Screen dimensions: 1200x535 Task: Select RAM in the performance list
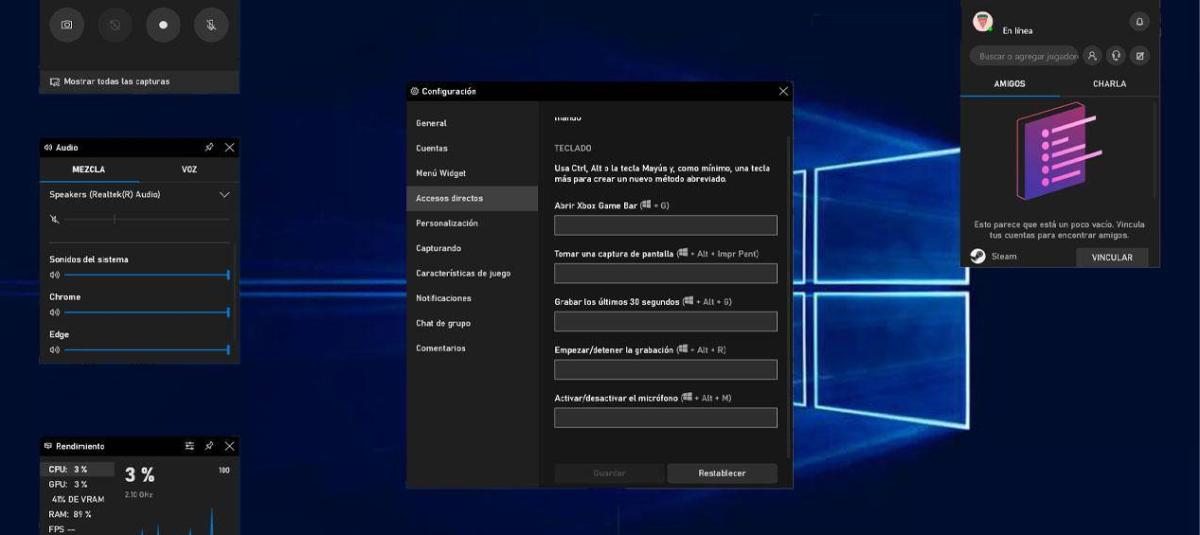click(x=70, y=514)
